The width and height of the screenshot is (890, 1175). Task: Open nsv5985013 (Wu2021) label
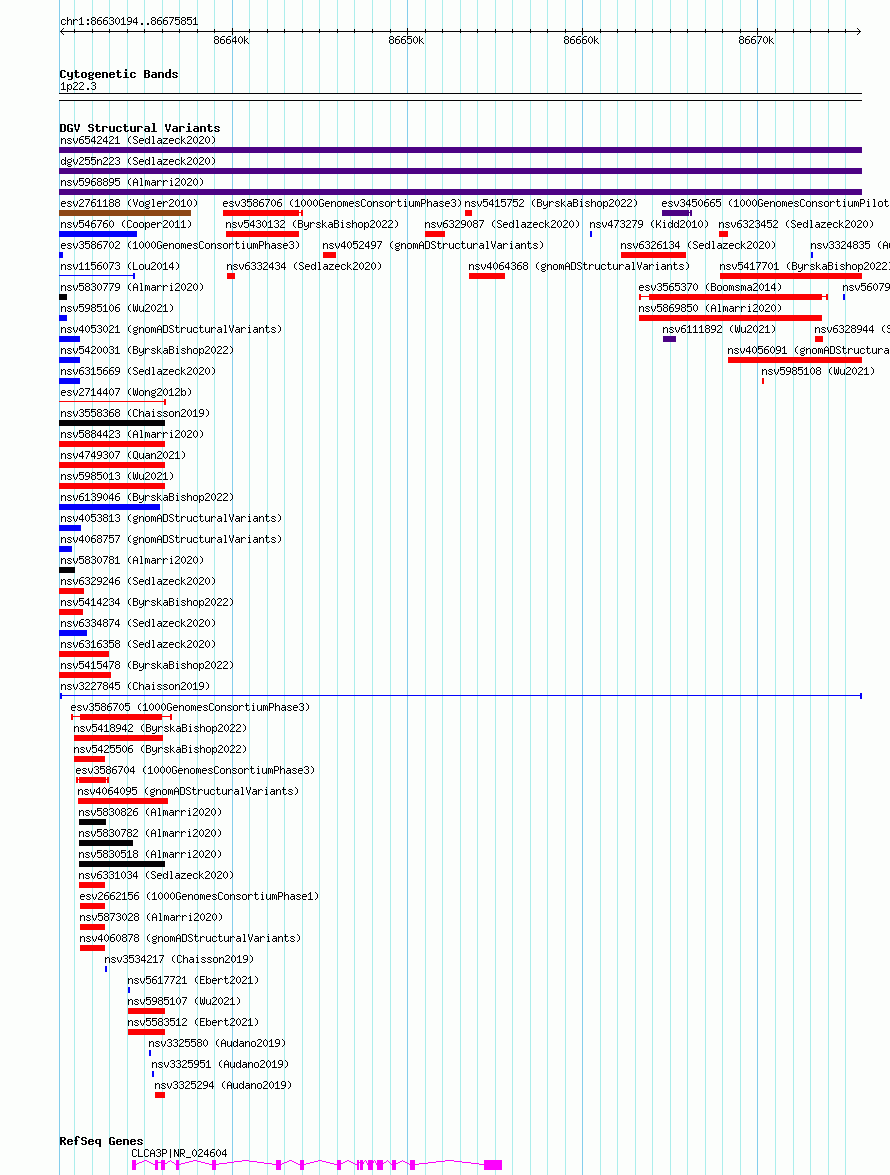[x=117, y=476]
